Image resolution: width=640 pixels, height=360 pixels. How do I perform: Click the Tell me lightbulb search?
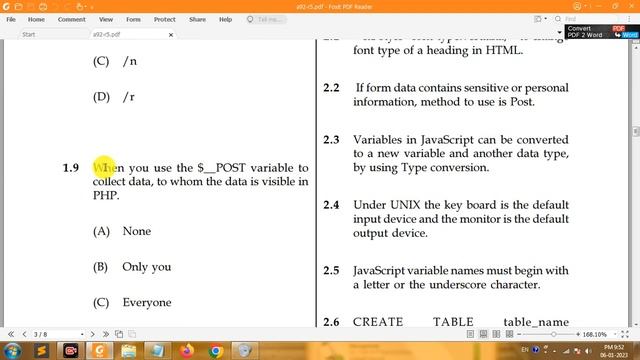tap(267, 19)
